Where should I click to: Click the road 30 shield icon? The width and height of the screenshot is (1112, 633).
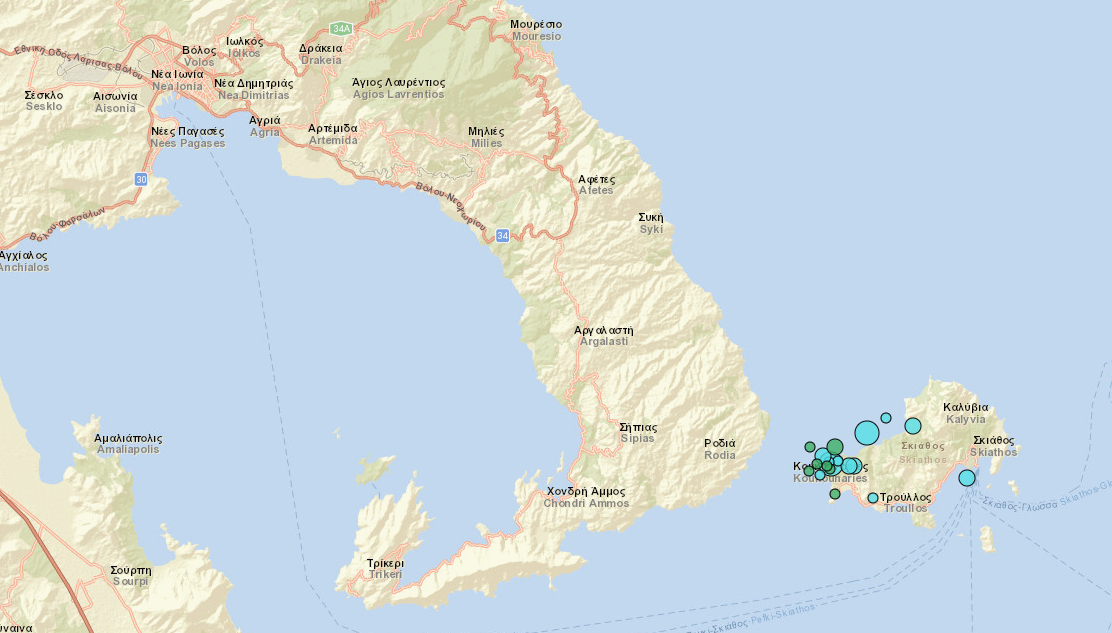click(141, 179)
